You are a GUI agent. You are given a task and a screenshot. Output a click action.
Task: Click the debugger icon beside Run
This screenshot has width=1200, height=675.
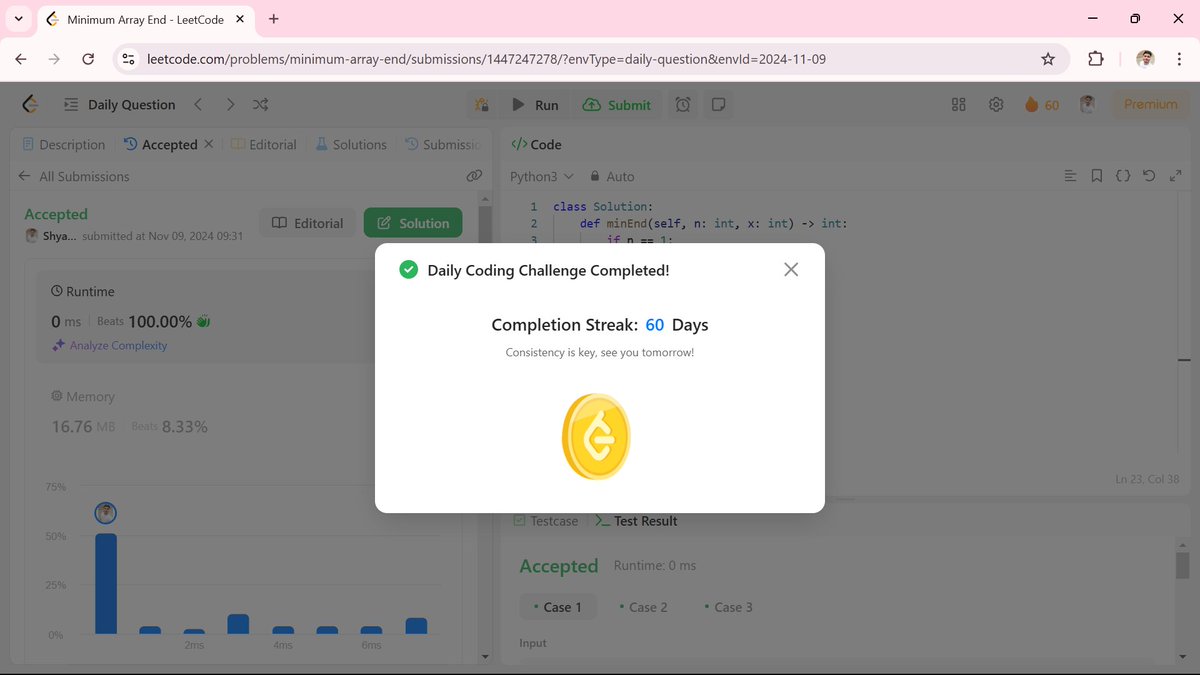click(482, 104)
